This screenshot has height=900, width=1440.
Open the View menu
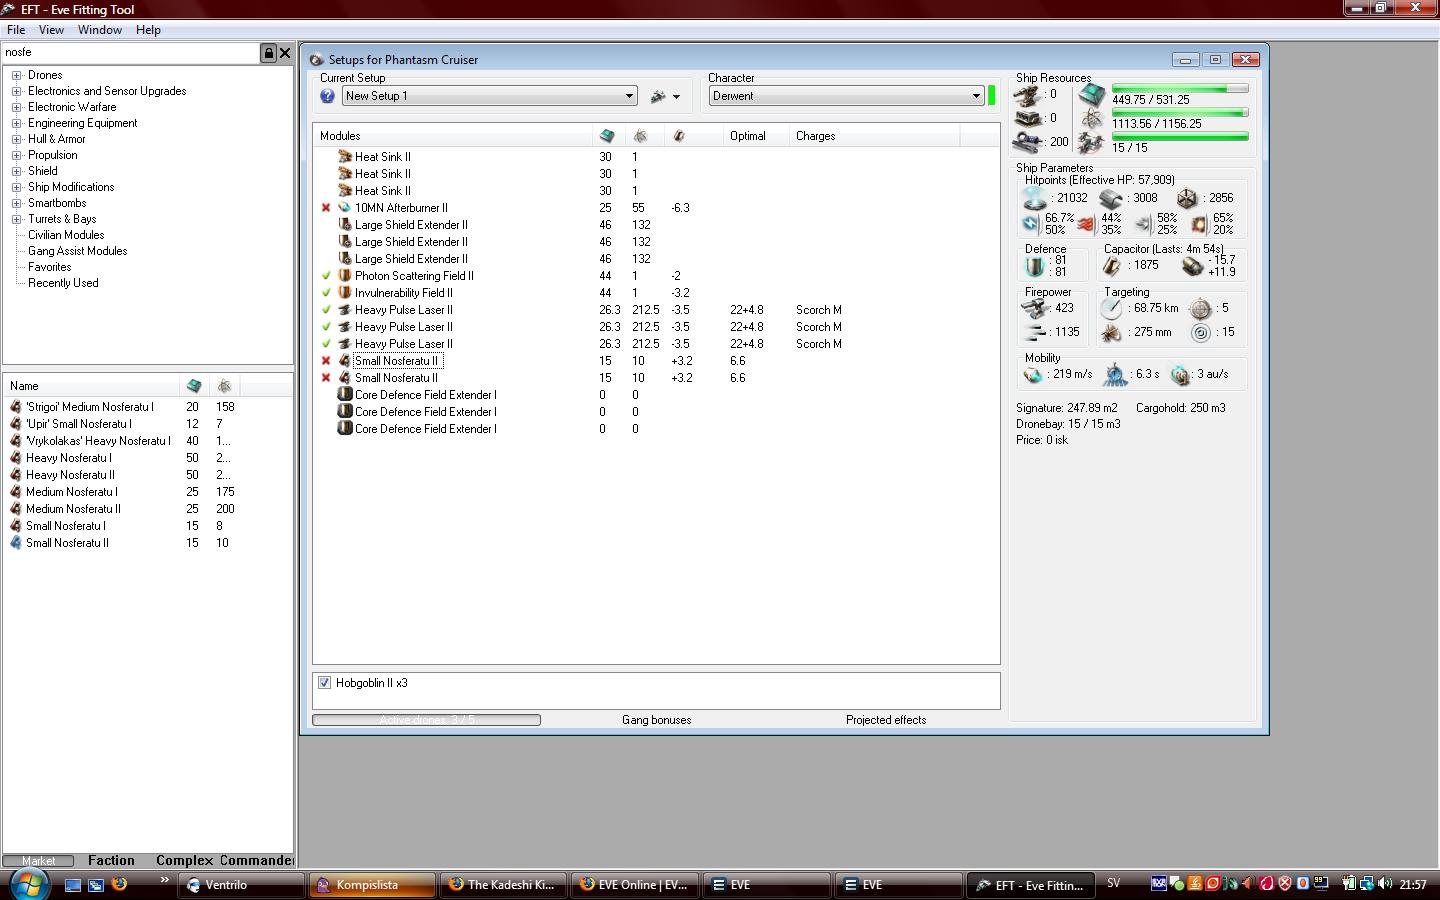(x=51, y=30)
